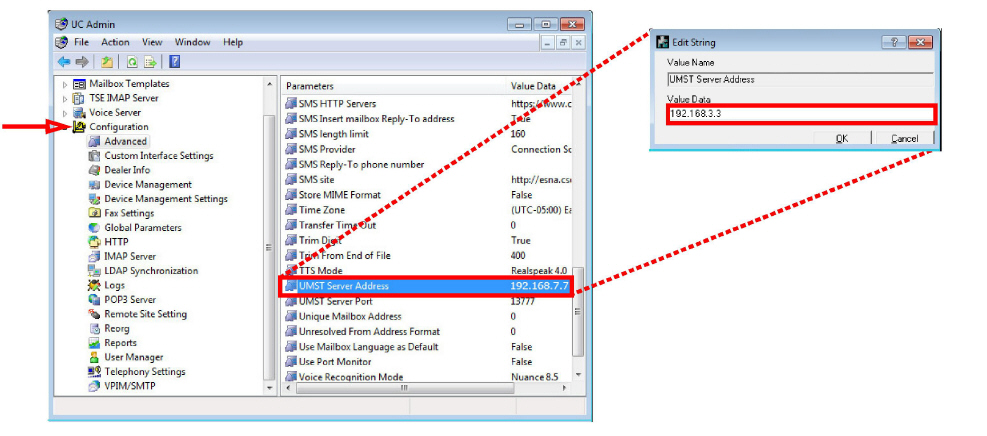The height and width of the screenshot is (436, 987).
Task: Click the Reports chart icon
Action: pyautogui.click(x=94, y=343)
